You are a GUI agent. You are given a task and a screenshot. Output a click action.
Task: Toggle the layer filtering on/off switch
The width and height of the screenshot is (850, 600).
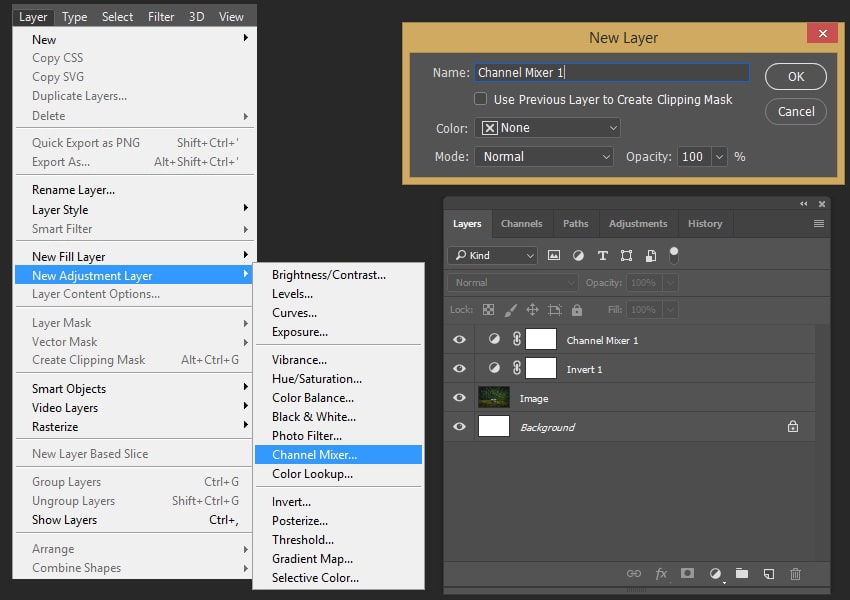[x=674, y=255]
